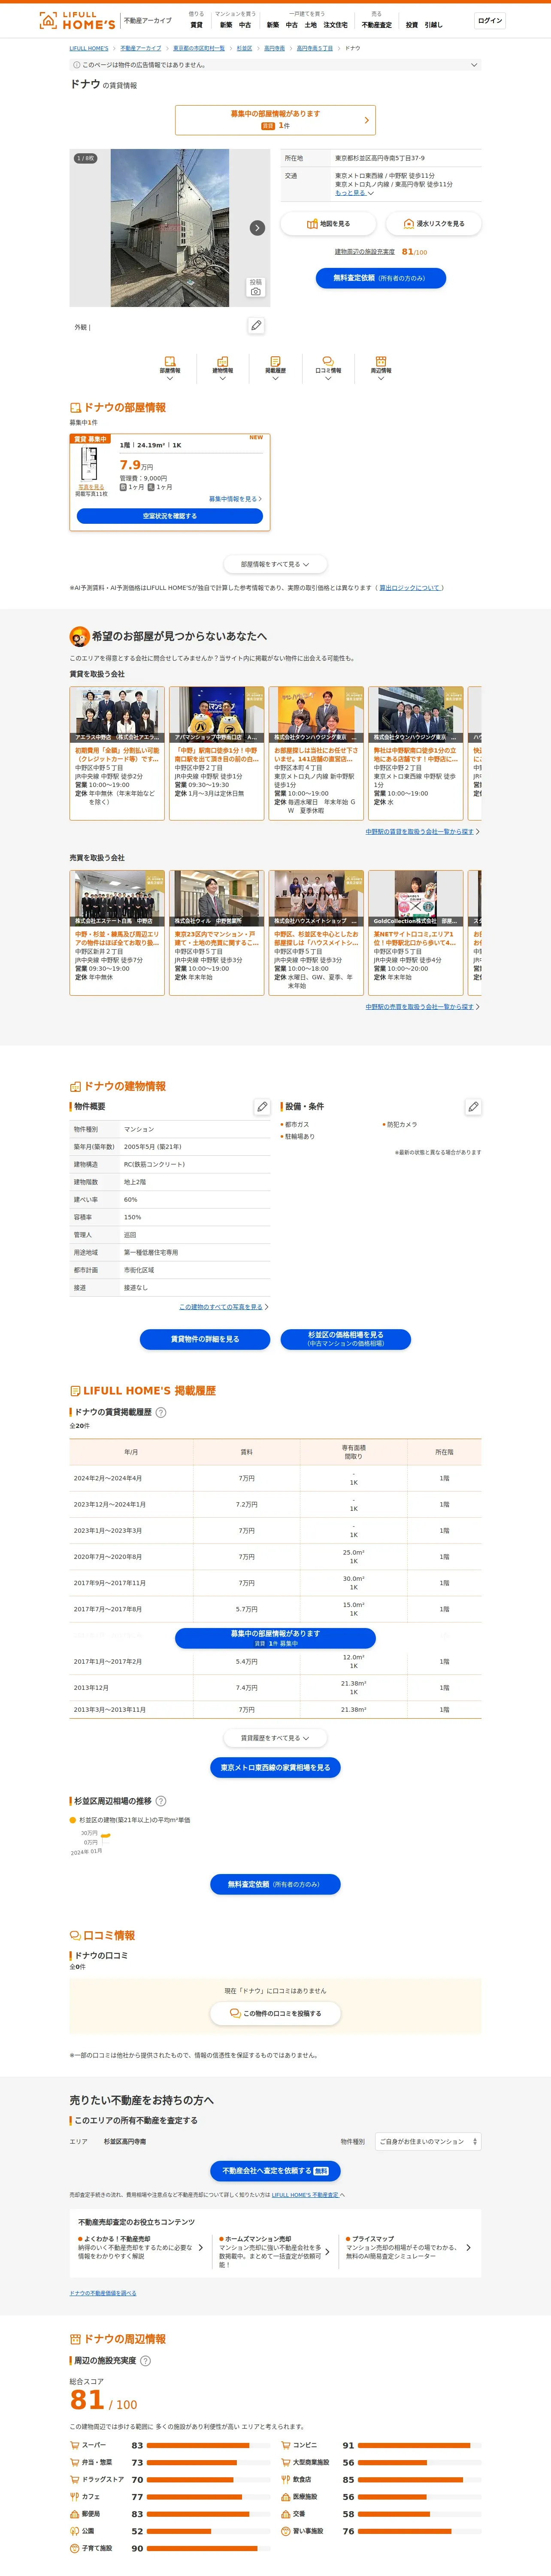Click the camera 投稿 photo upload icon

coord(256,287)
